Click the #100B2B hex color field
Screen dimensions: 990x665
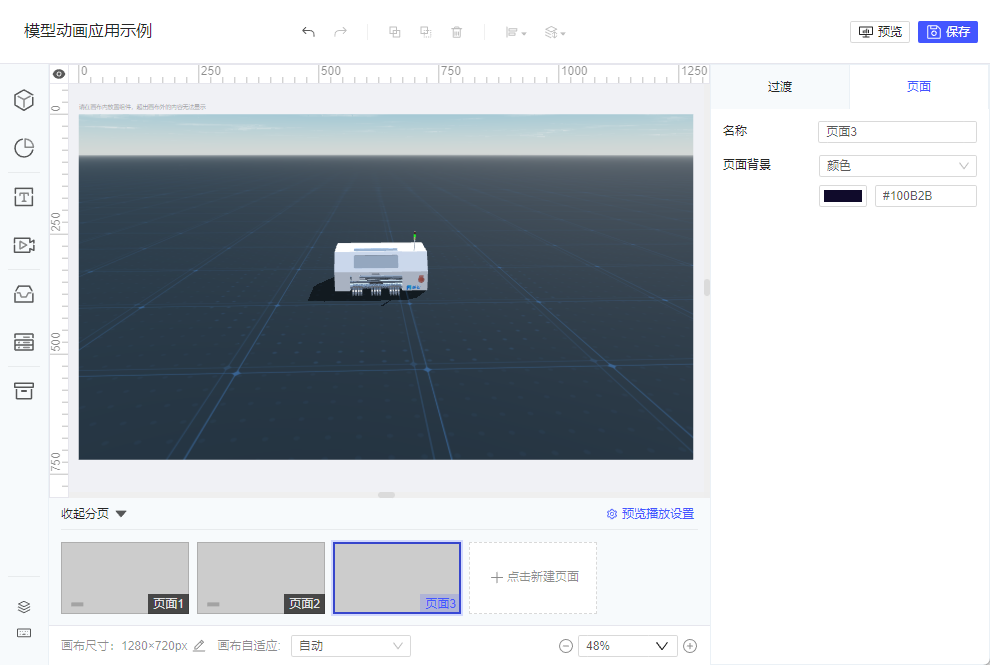click(x=926, y=196)
